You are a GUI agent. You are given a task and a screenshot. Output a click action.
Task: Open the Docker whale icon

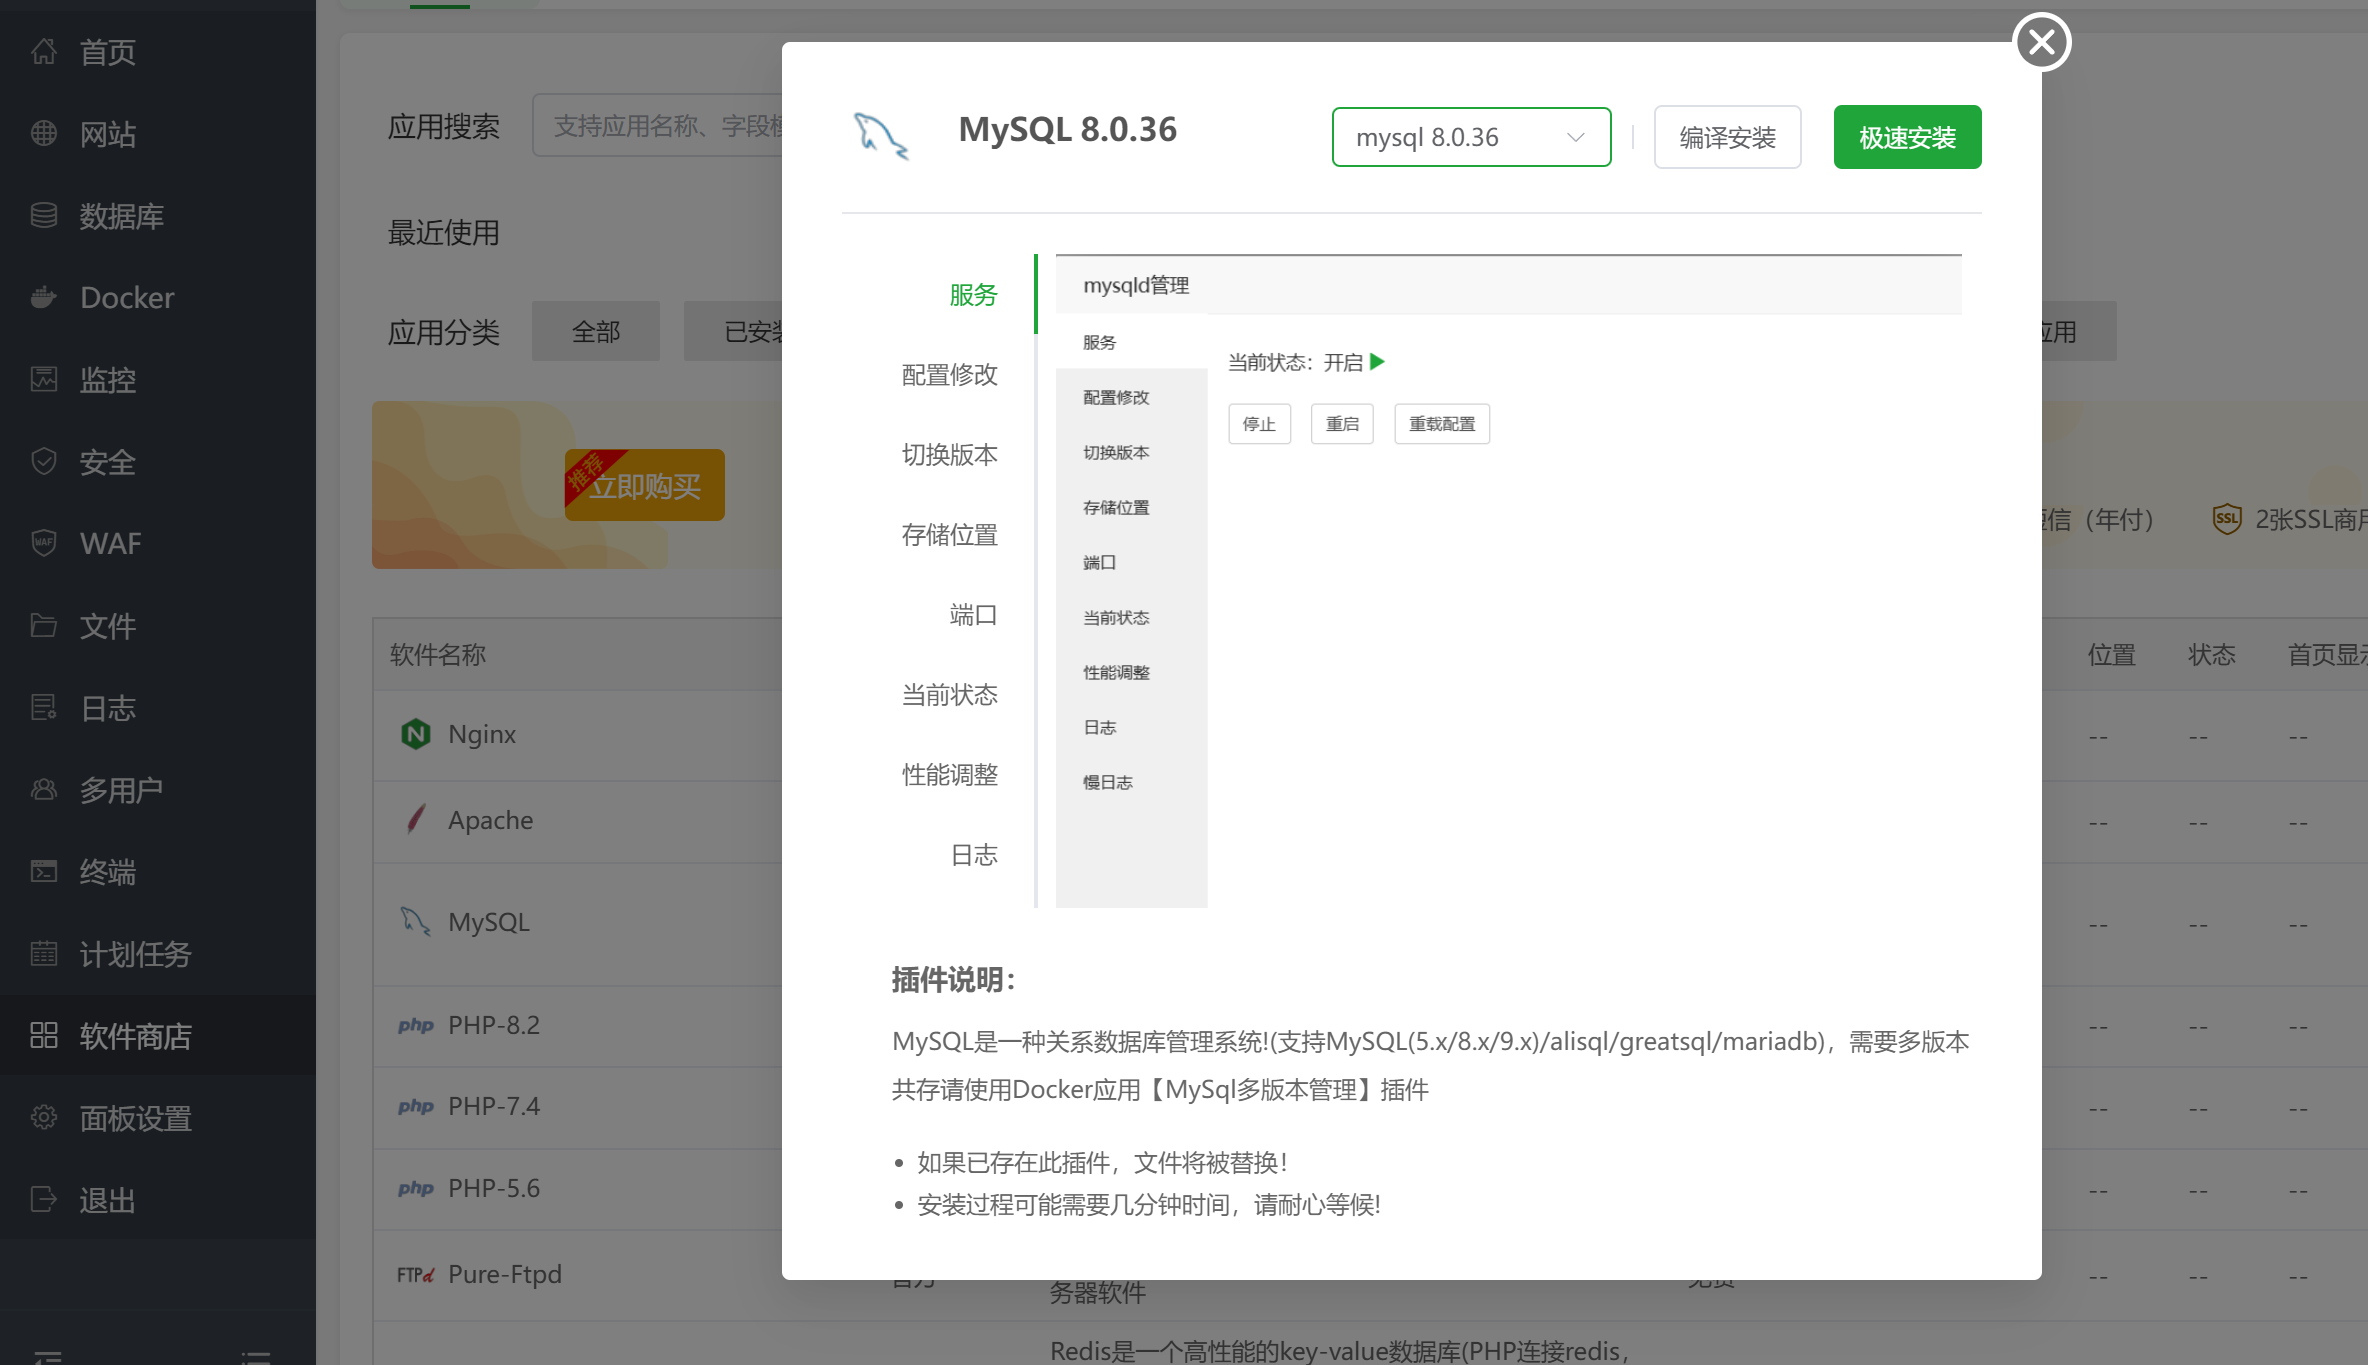44,297
